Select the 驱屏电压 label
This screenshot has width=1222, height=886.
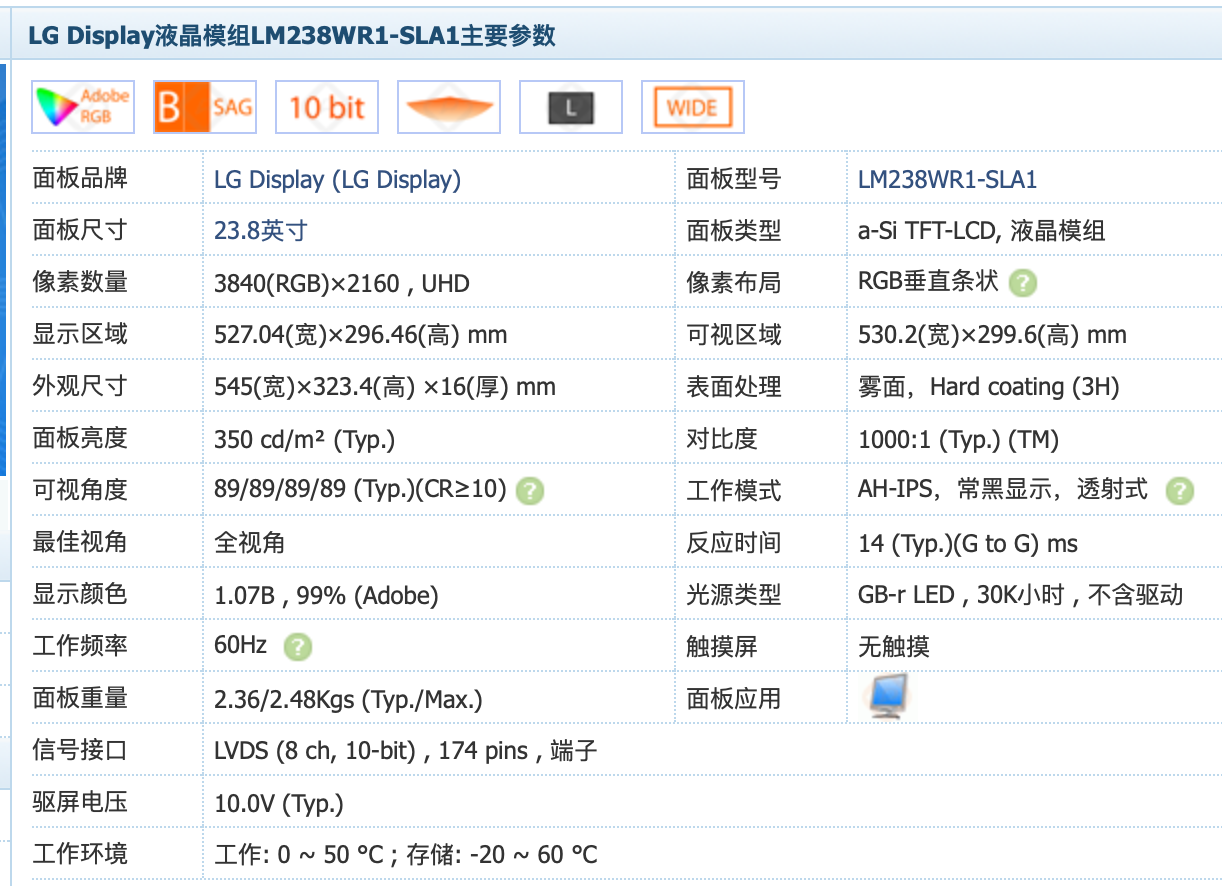click(x=80, y=803)
